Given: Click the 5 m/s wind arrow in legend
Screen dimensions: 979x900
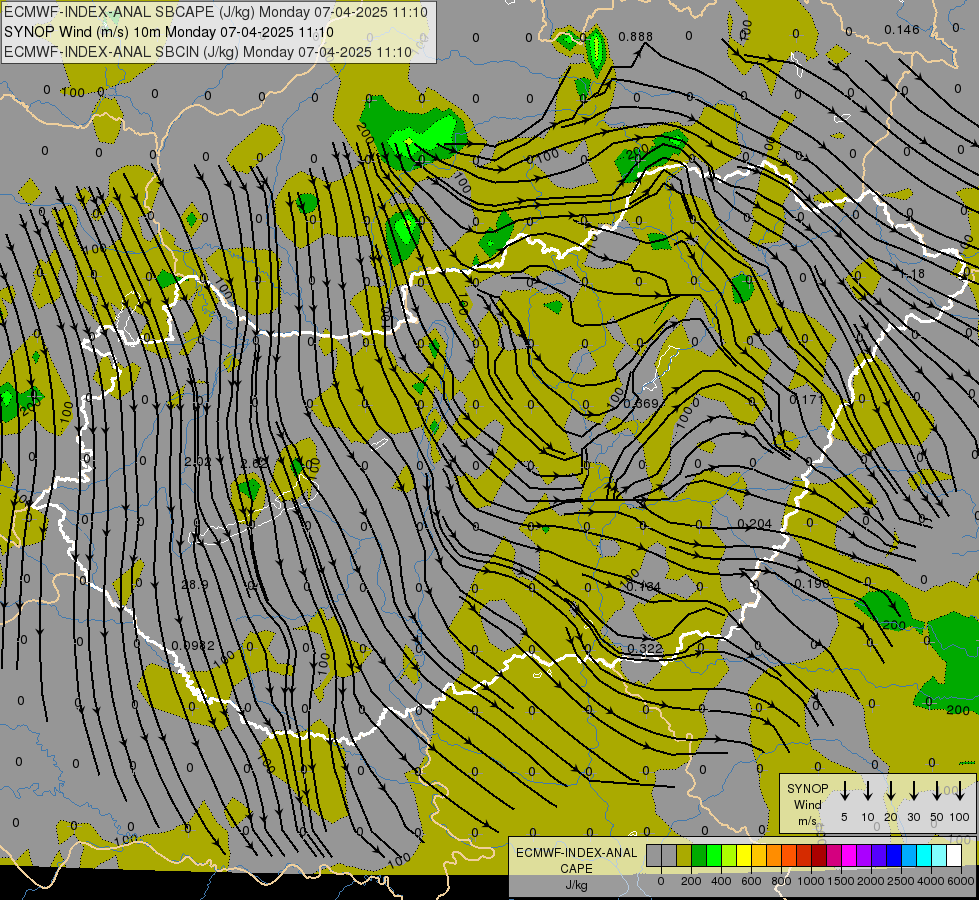Looking at the screenshot, I should [x=844, y=789].
